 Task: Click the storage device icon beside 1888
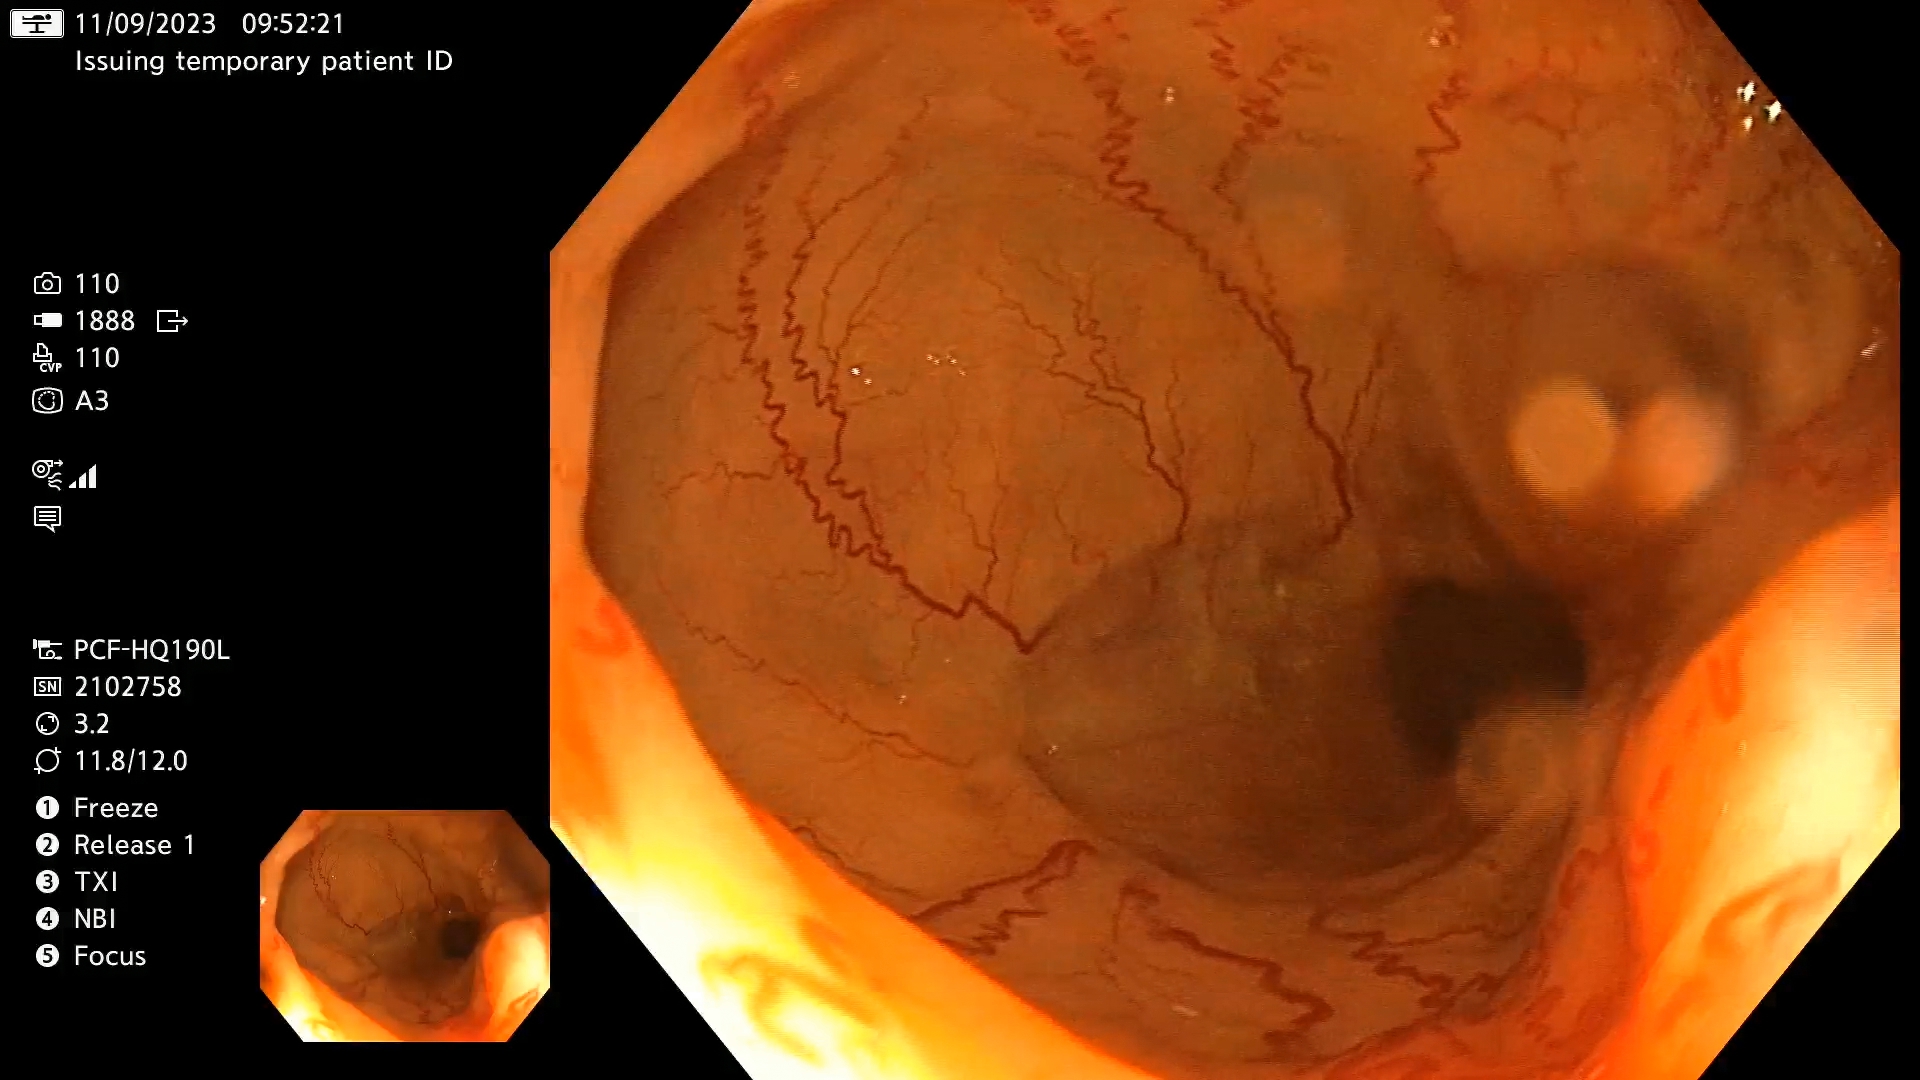click(x=47, y=321)
